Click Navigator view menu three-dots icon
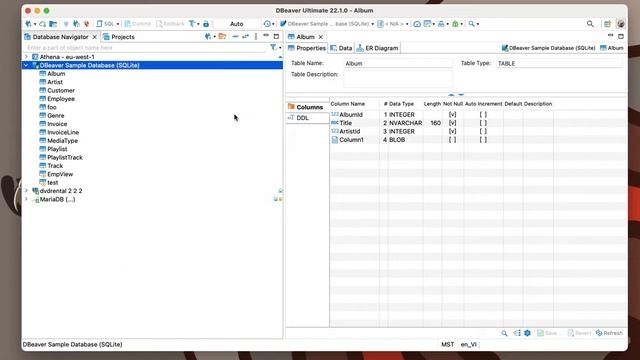The width and height of the screenshot is (640, 360). [x=256, y=37]
